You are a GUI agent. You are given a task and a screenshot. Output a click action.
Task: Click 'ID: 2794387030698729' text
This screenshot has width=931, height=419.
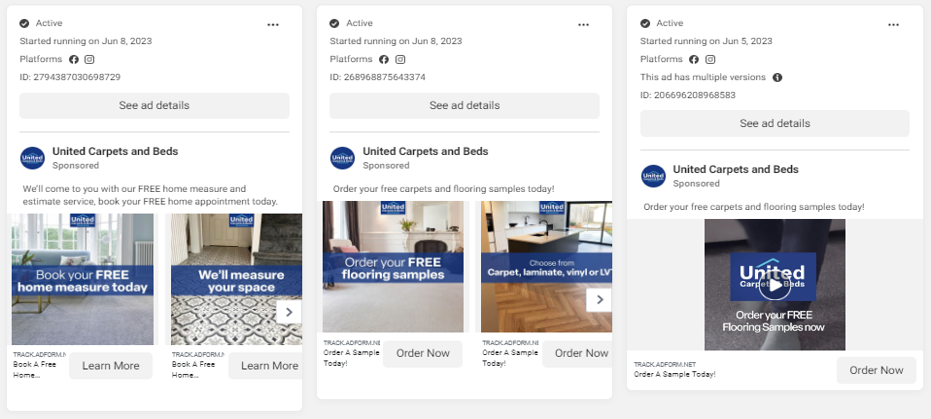pos(70,77)
